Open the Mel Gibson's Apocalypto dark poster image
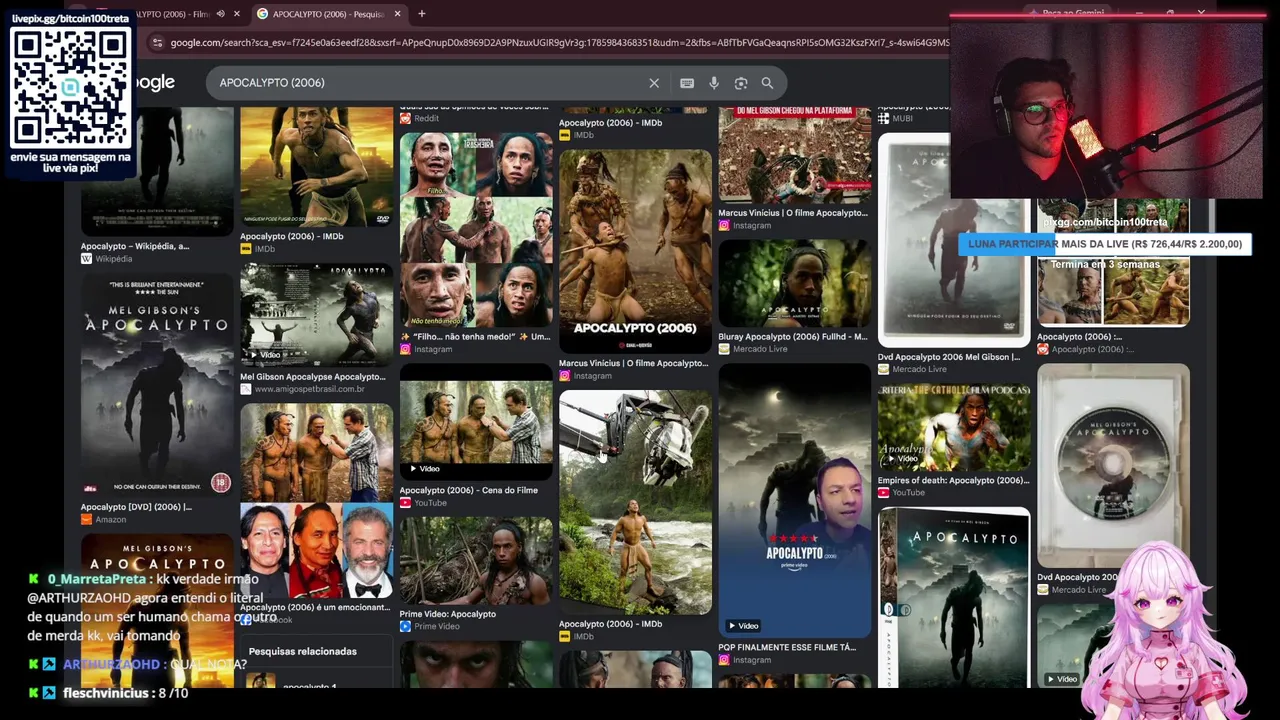1280x720 pixels. tap(157, 386)
